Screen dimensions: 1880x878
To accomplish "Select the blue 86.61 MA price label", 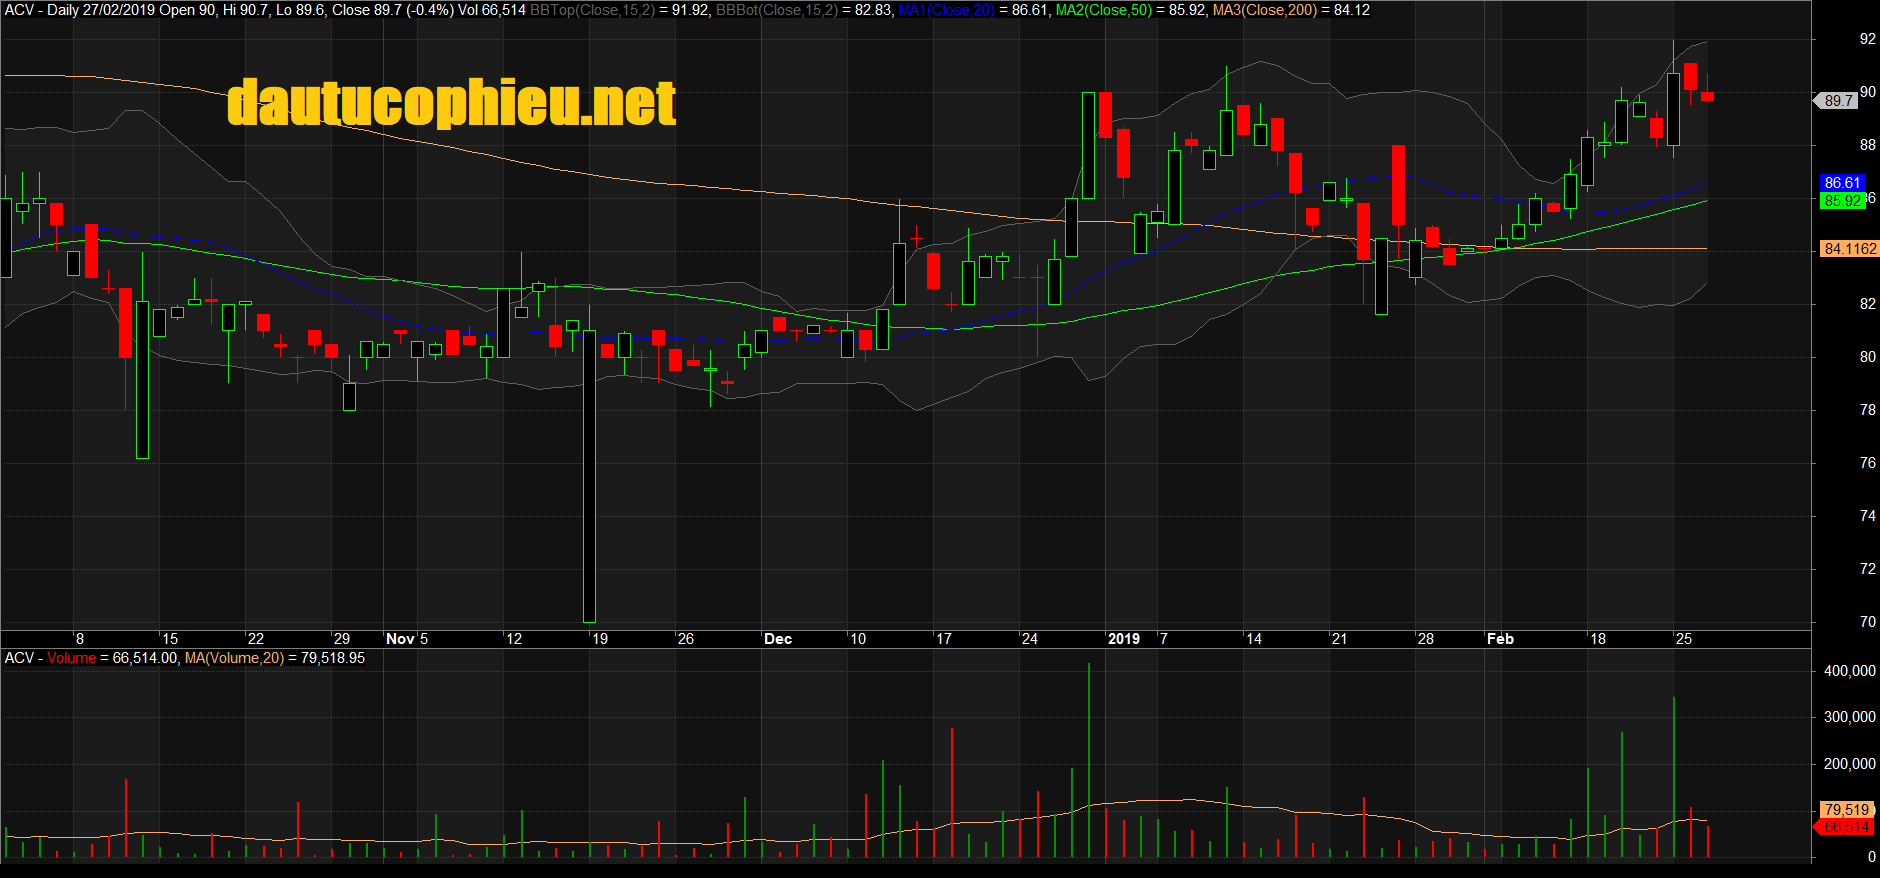I will point(1841,183).
